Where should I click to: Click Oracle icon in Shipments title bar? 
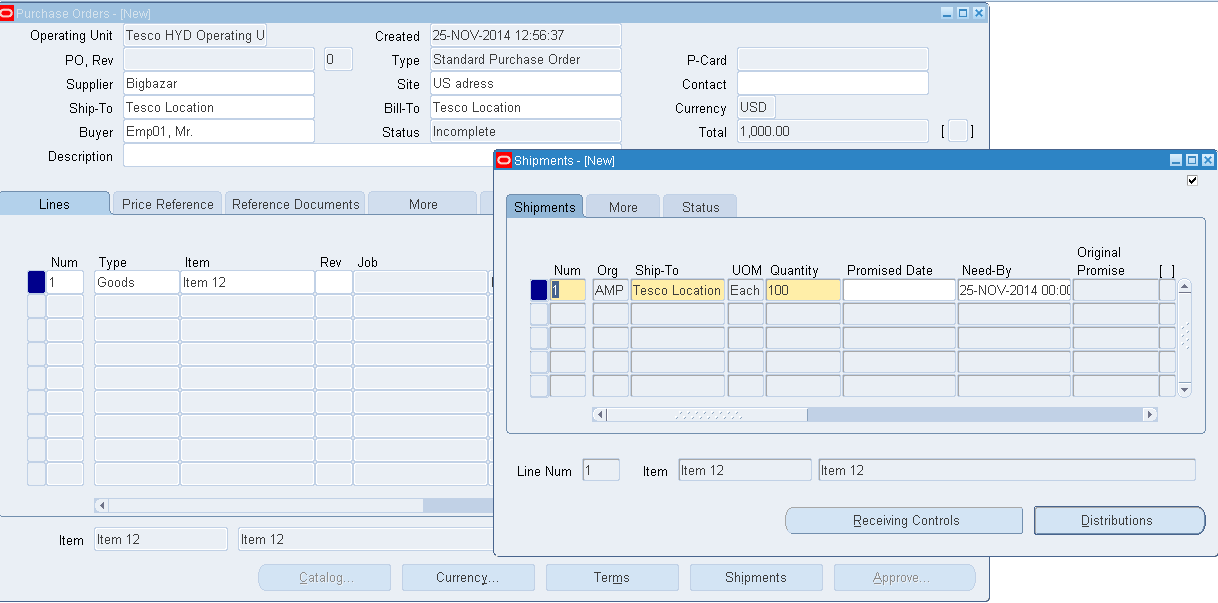504,160
